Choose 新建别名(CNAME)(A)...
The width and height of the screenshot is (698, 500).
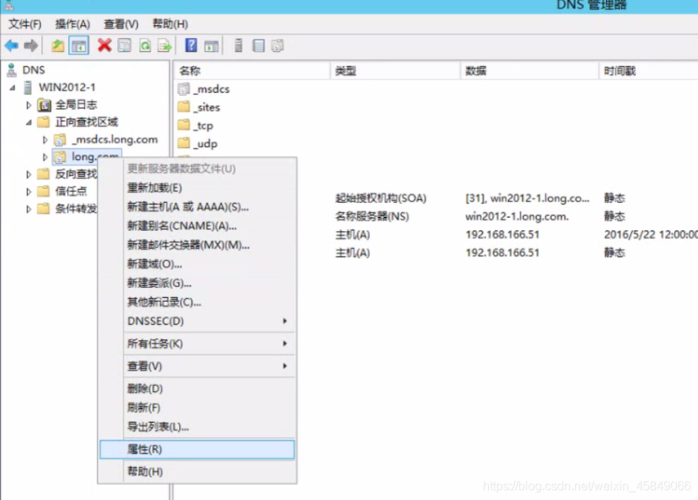tap(198, 226)
